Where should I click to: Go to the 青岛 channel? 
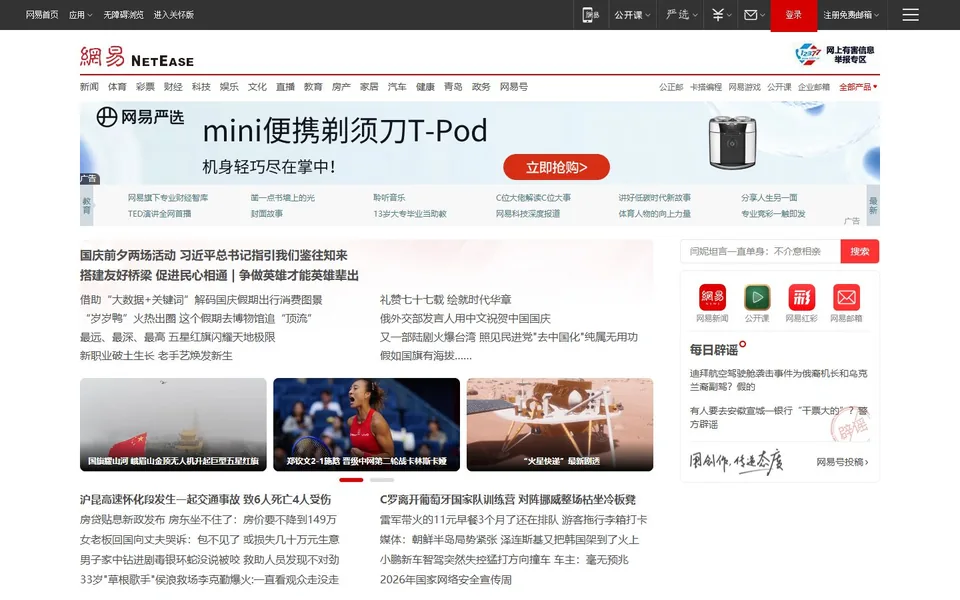pyautogui.click(x=453, y=87)
